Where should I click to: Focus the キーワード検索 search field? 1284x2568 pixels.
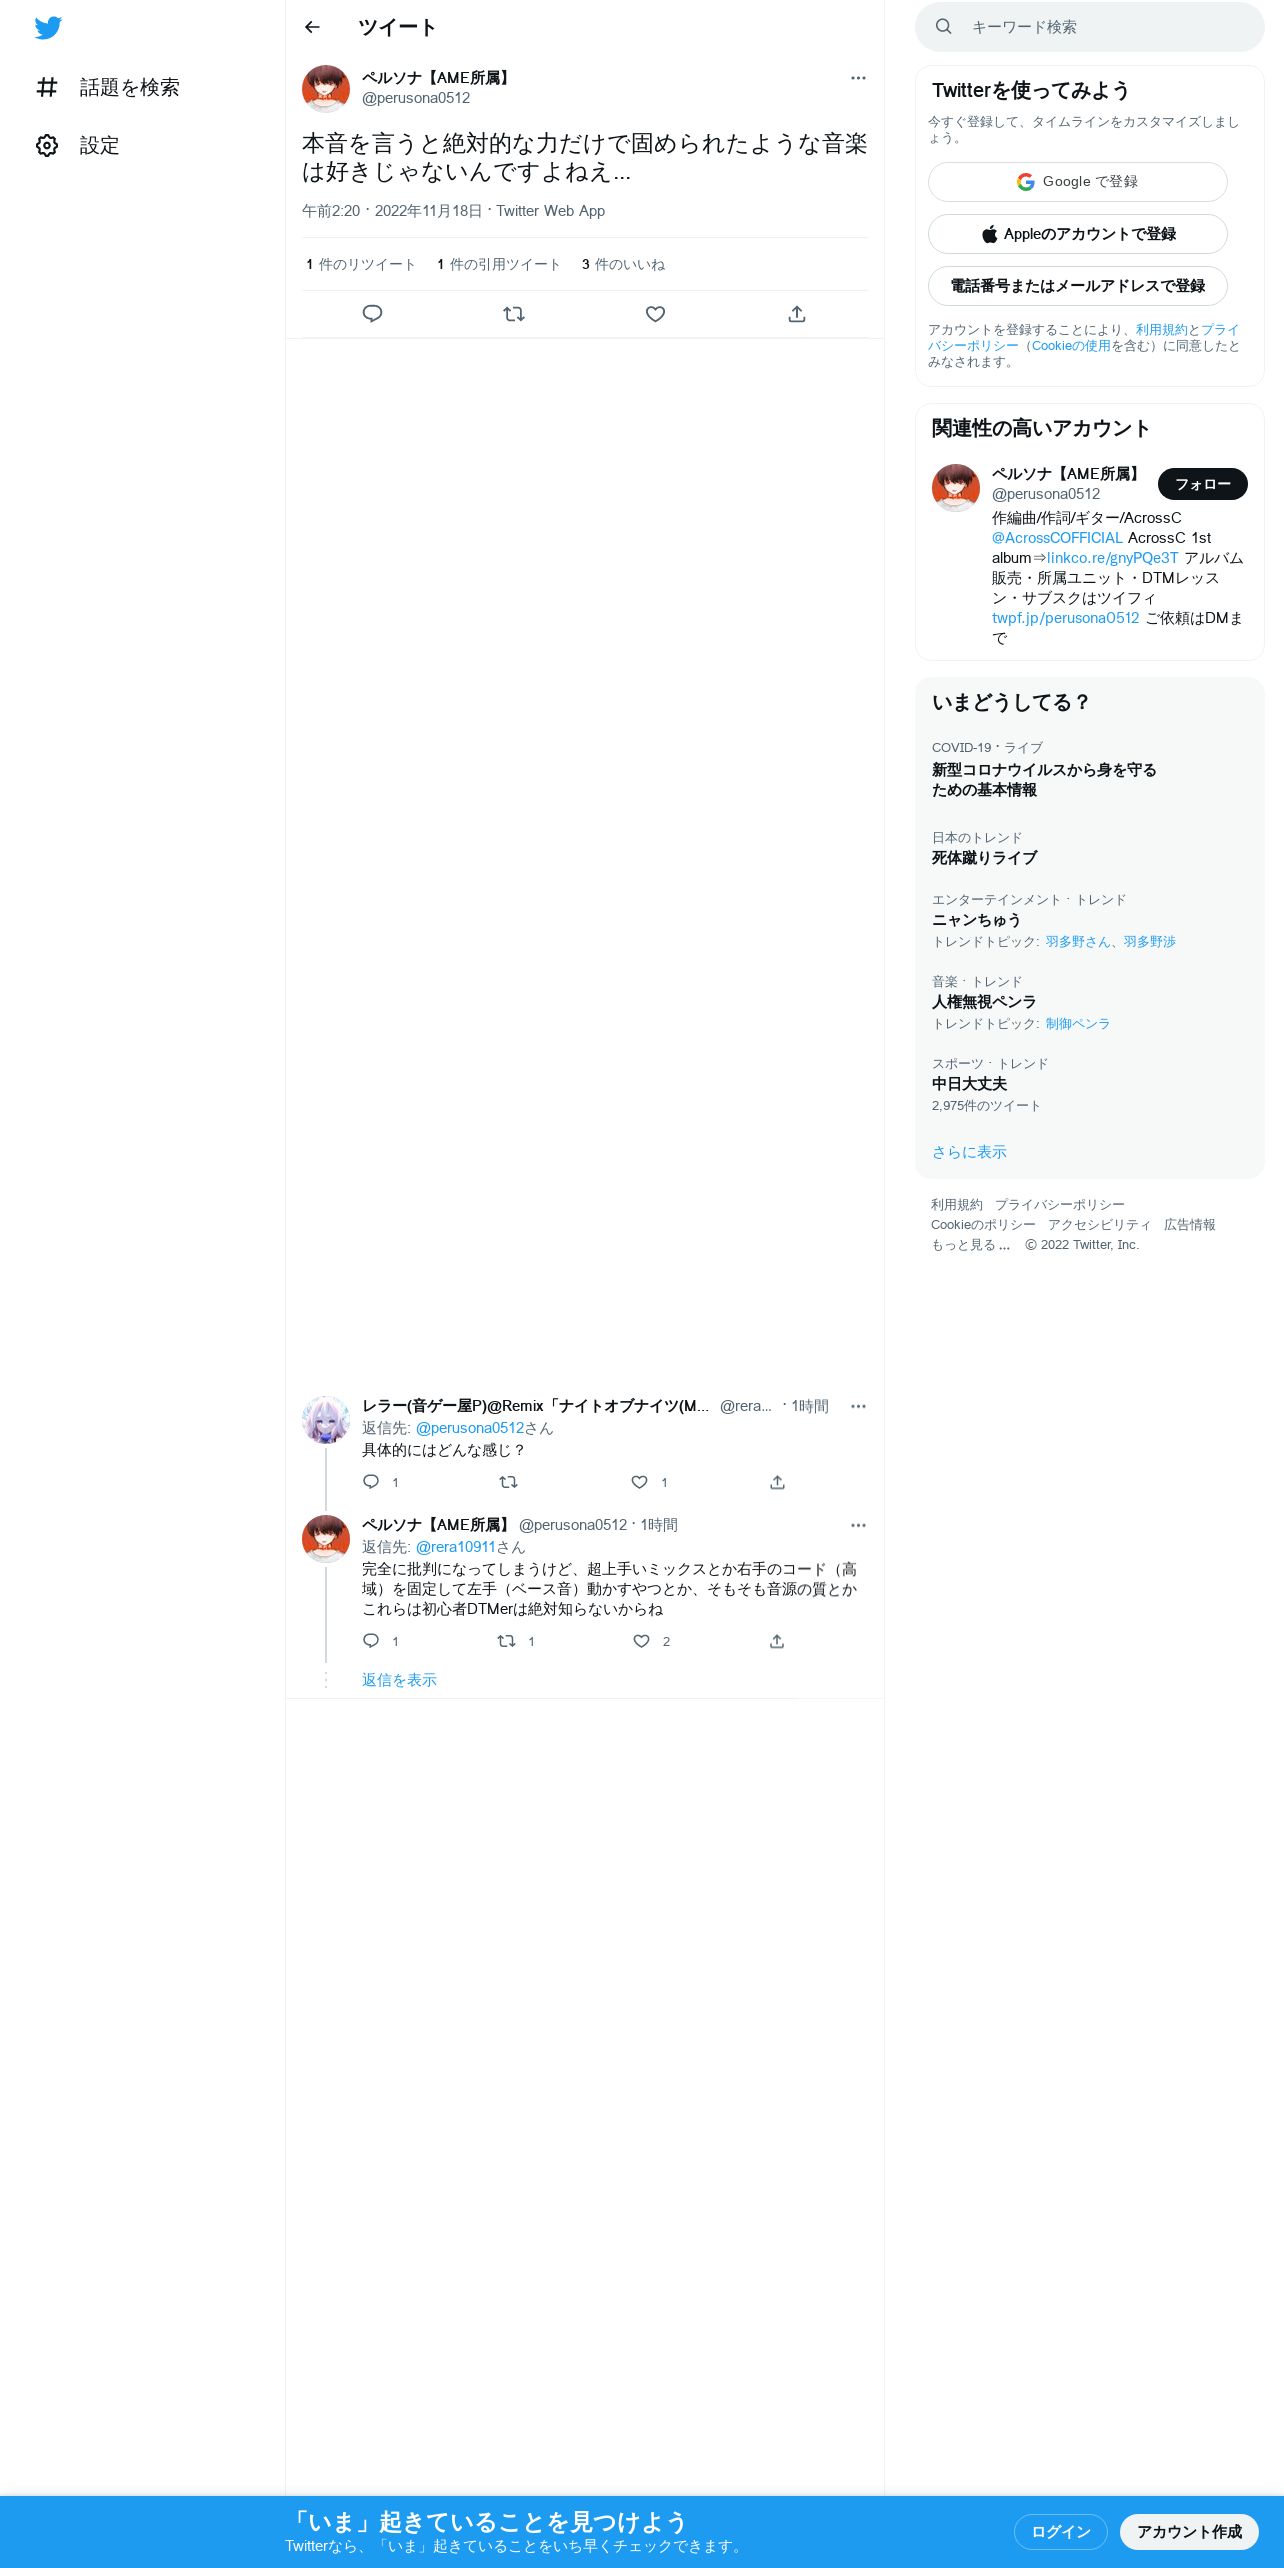pyautogui.click(x=1090, y=27)
